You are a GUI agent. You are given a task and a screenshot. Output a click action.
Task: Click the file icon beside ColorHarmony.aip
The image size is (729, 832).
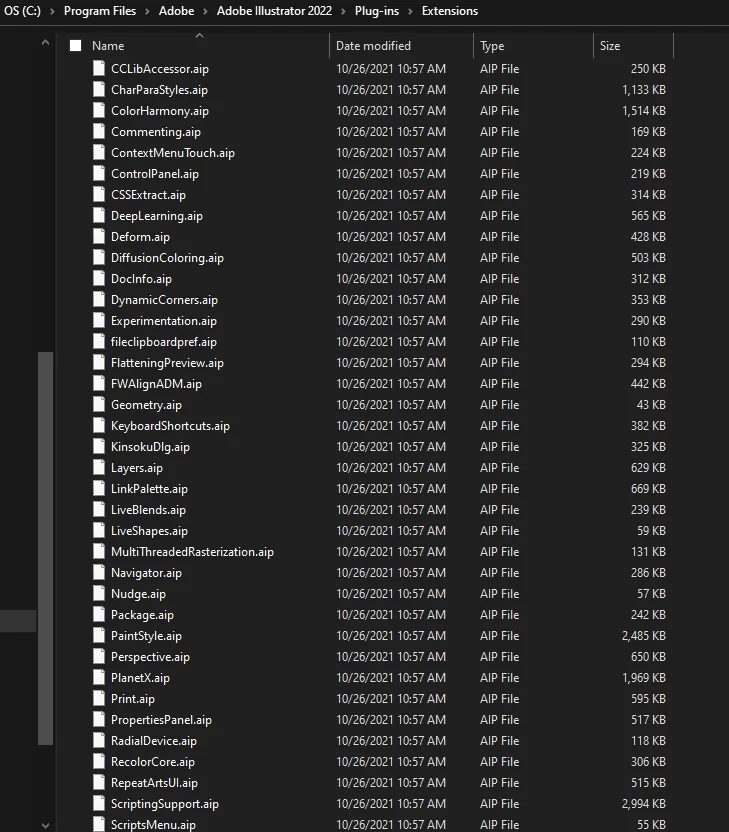point(99,110)
